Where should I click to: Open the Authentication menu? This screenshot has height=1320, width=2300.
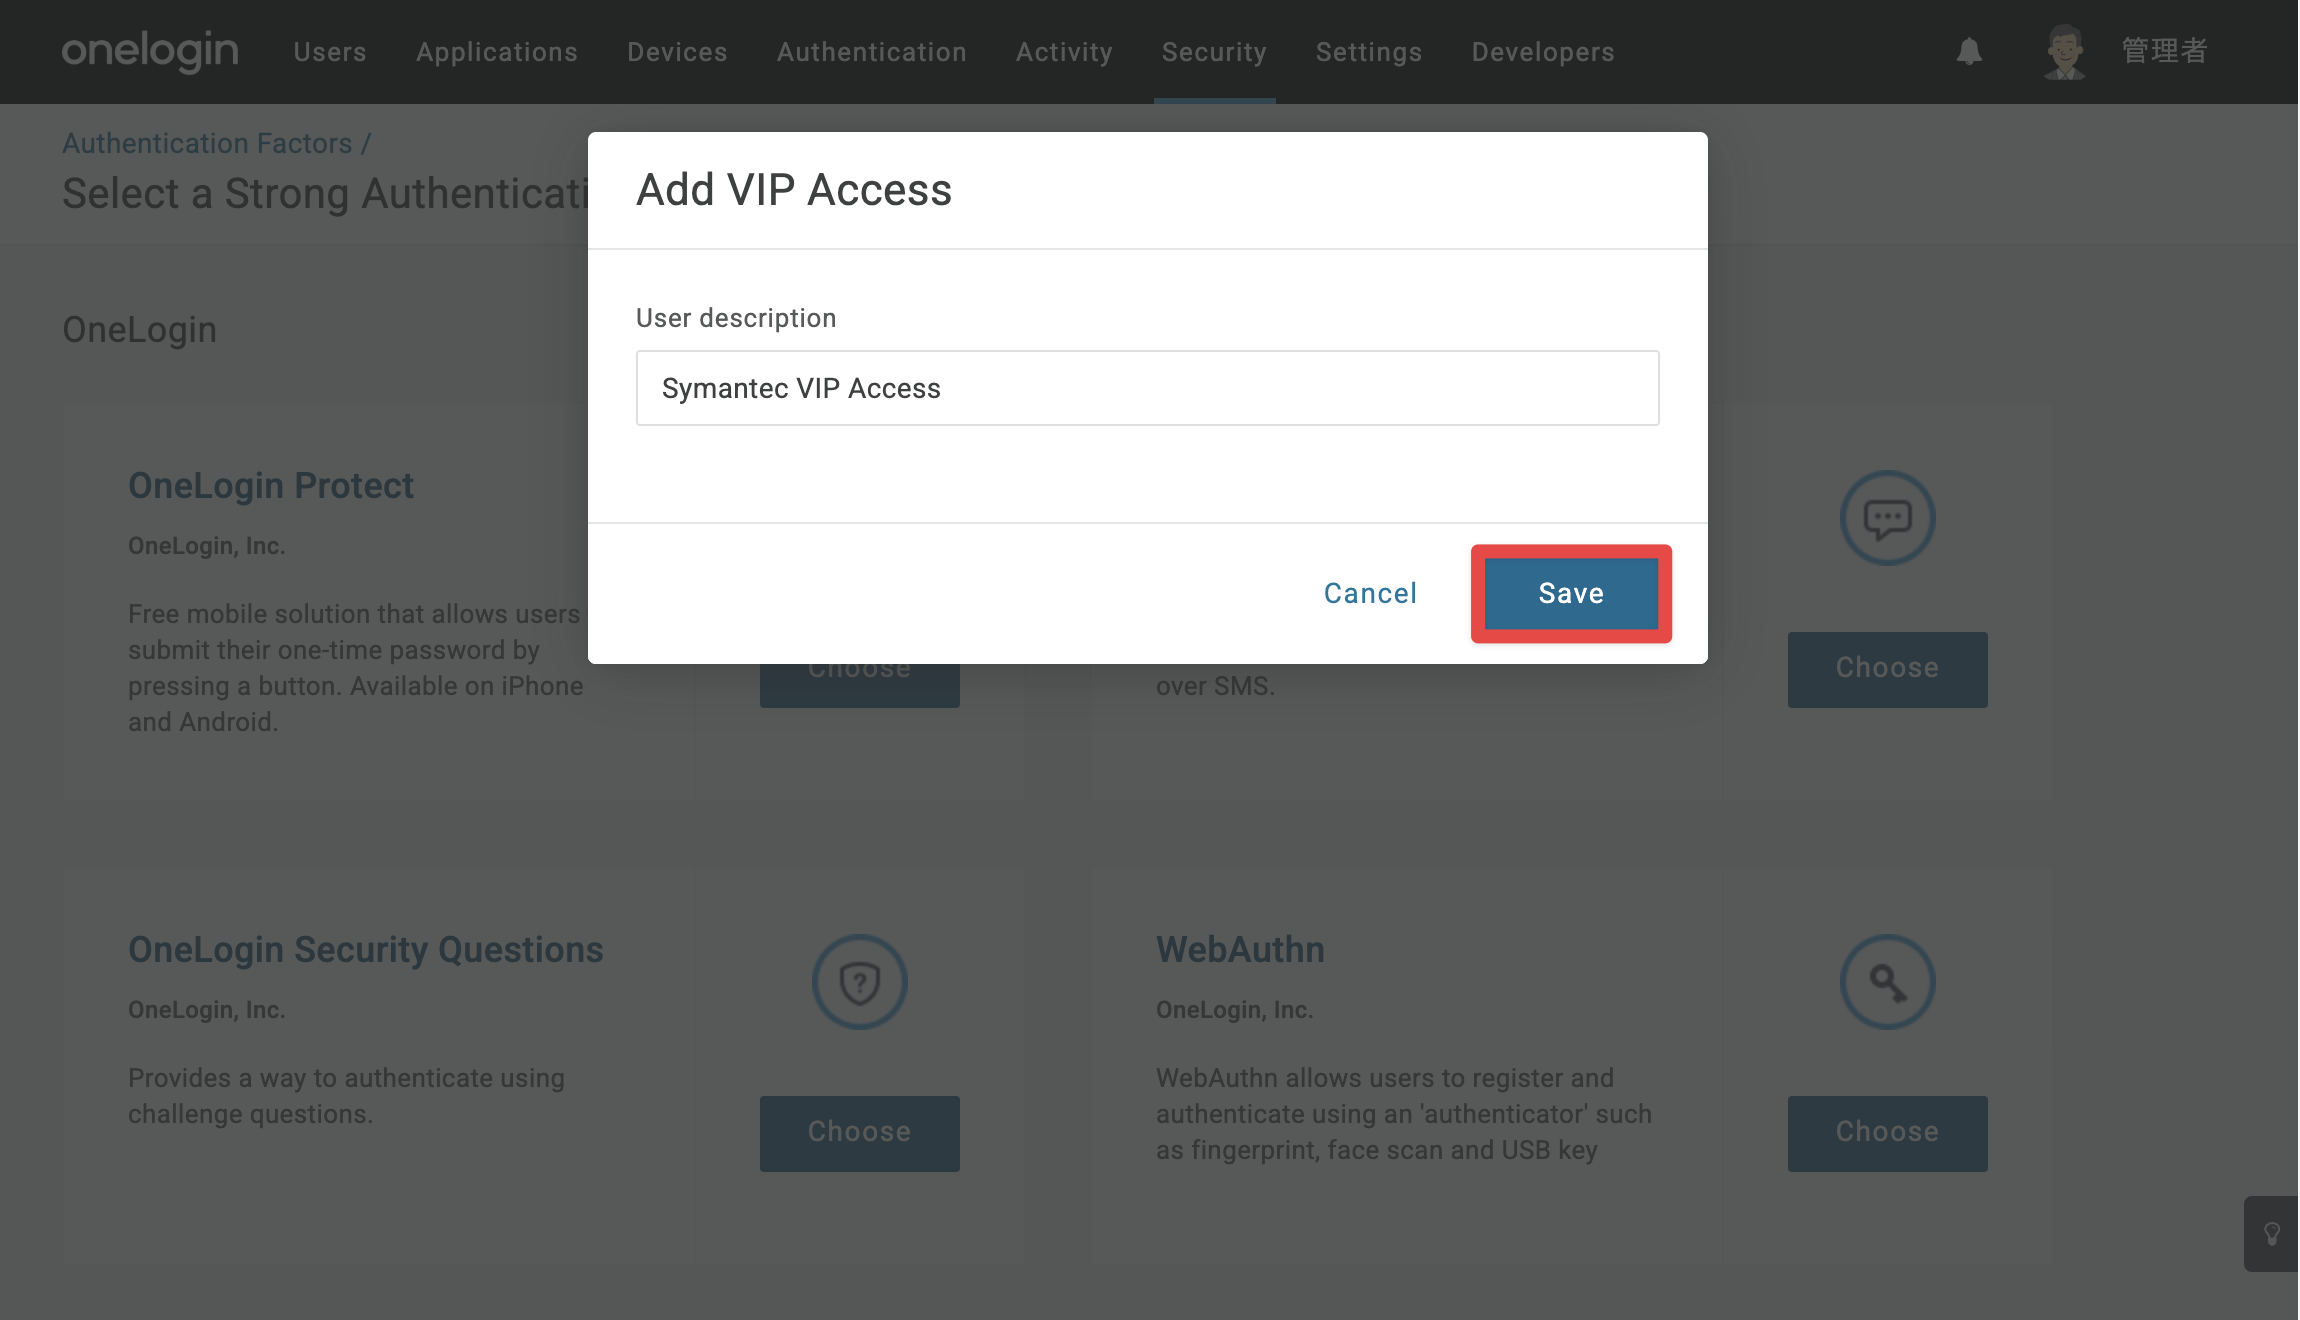(x=872, y=52)
